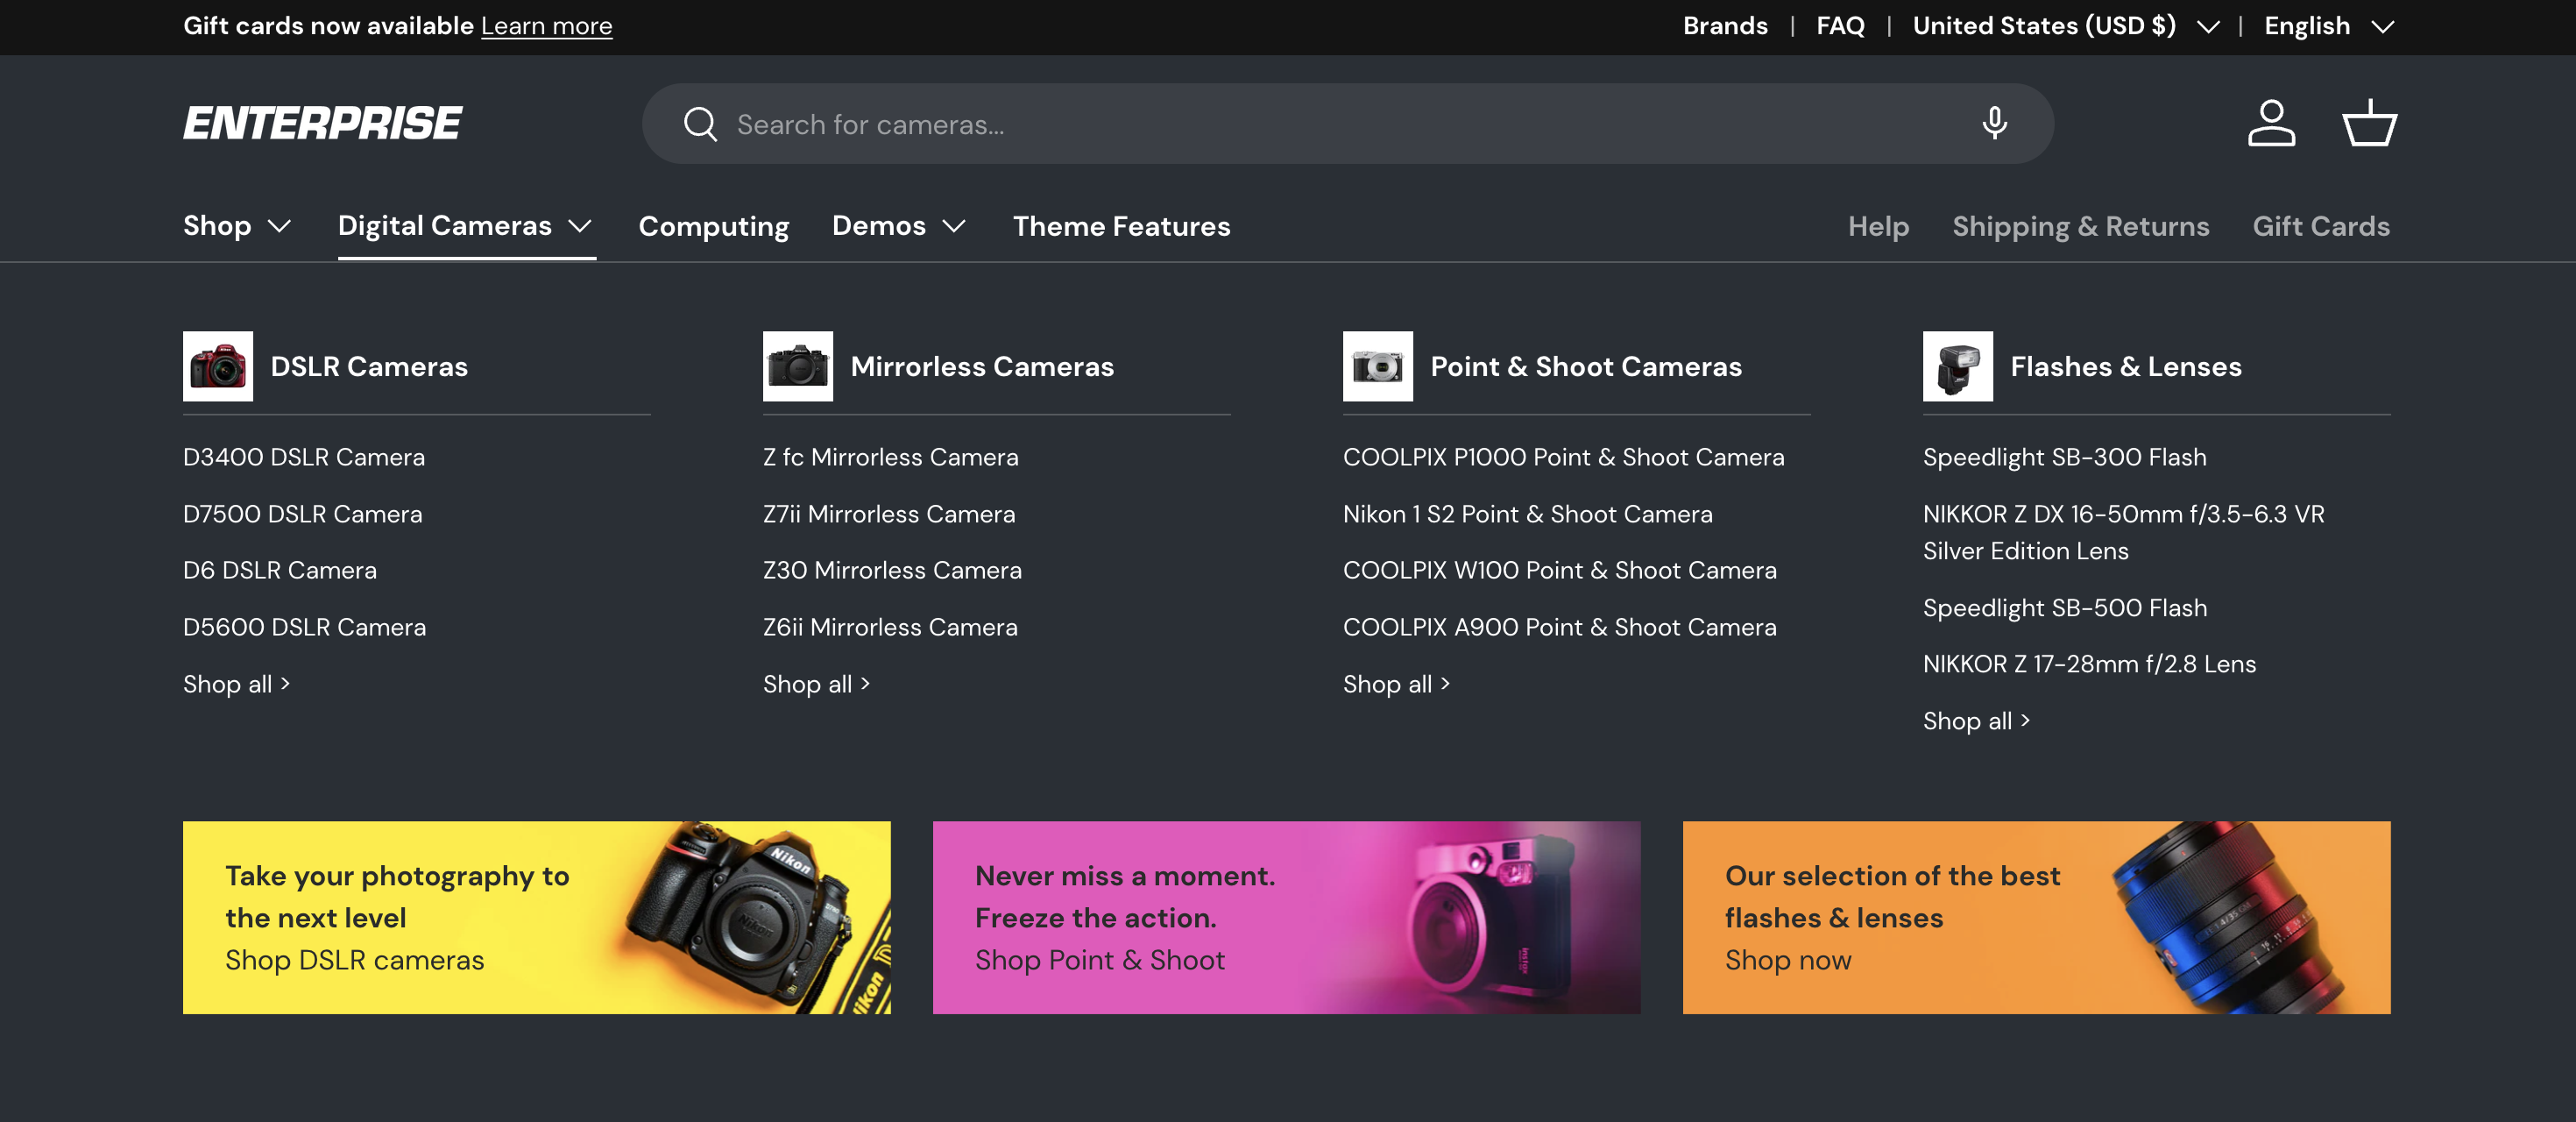Activate voice search microphone icon

click(x=1994, y=123)
